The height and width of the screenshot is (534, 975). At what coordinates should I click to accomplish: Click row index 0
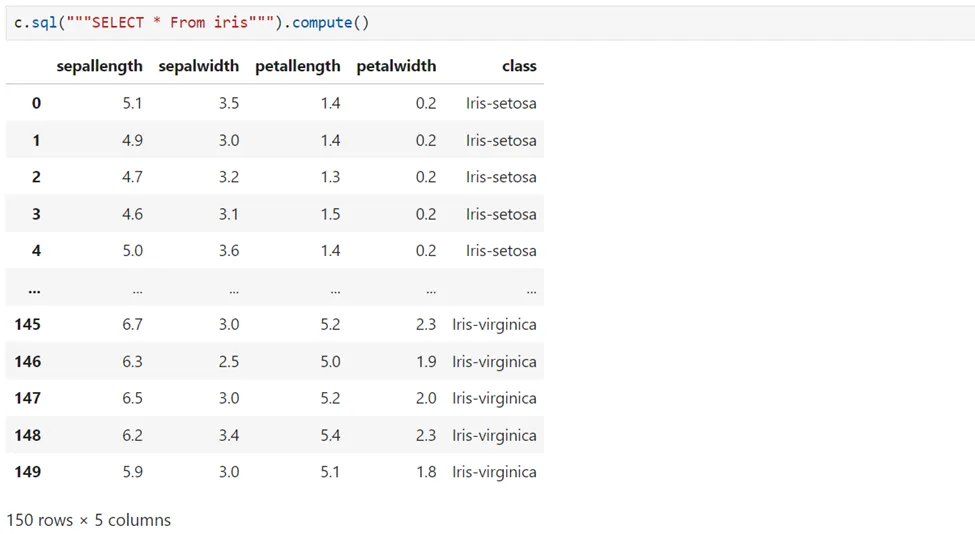[36, 103]
